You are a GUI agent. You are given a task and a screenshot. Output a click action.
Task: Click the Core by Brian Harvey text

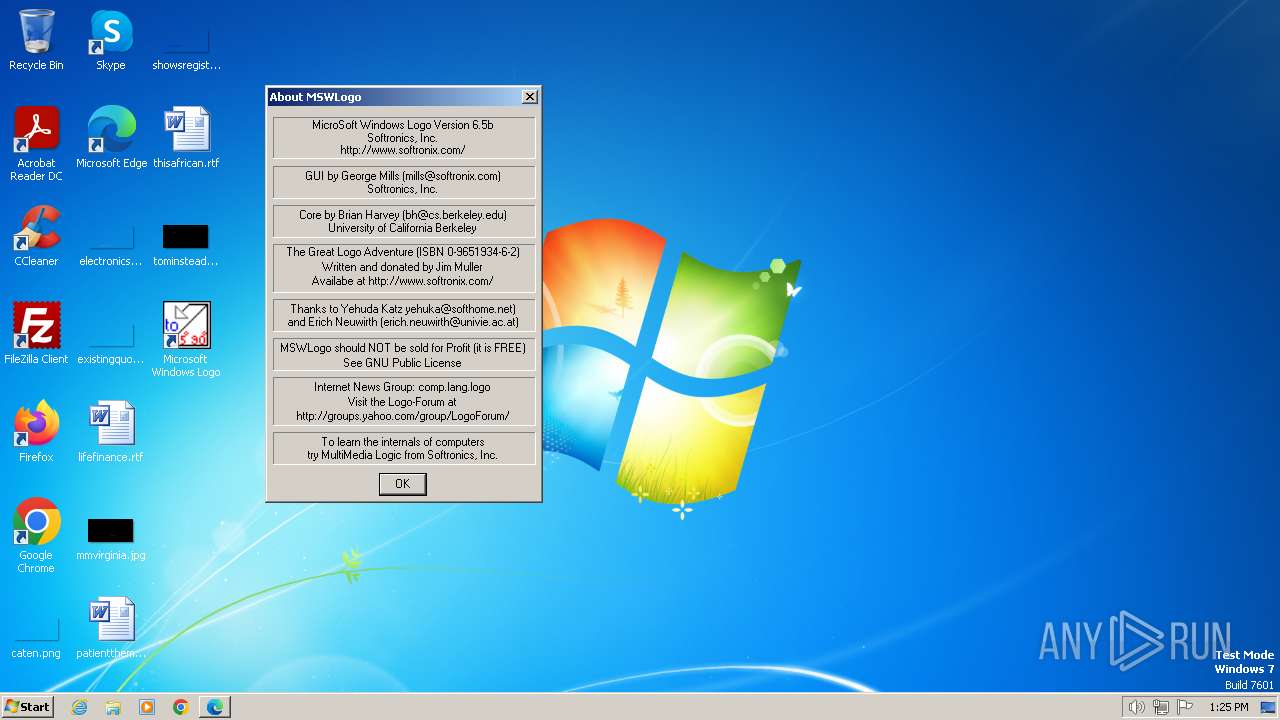pyautogui.click(x=402, y=215)
